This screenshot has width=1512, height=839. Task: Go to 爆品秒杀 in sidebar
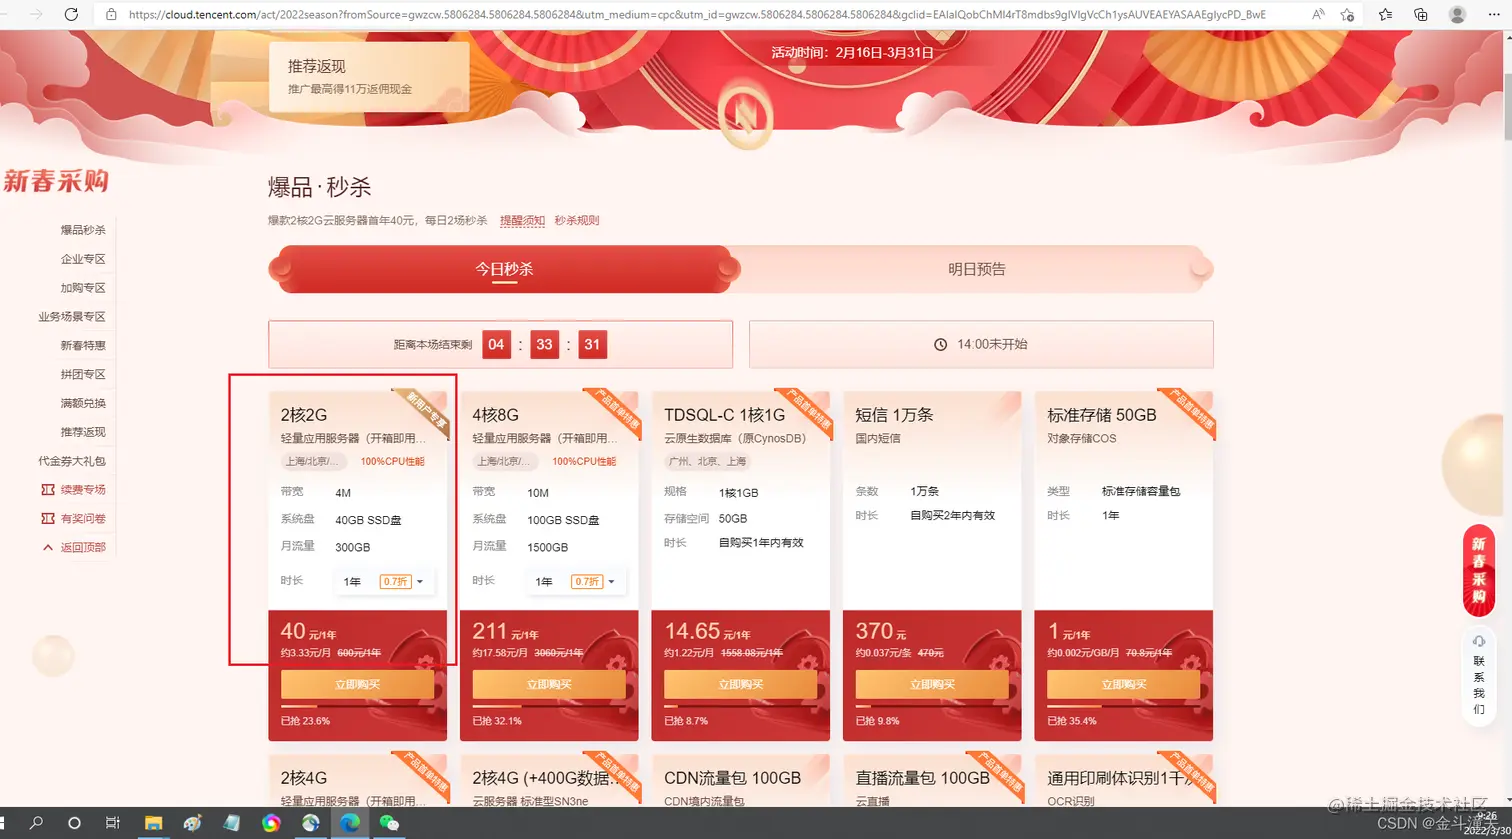tap(83, 230)
